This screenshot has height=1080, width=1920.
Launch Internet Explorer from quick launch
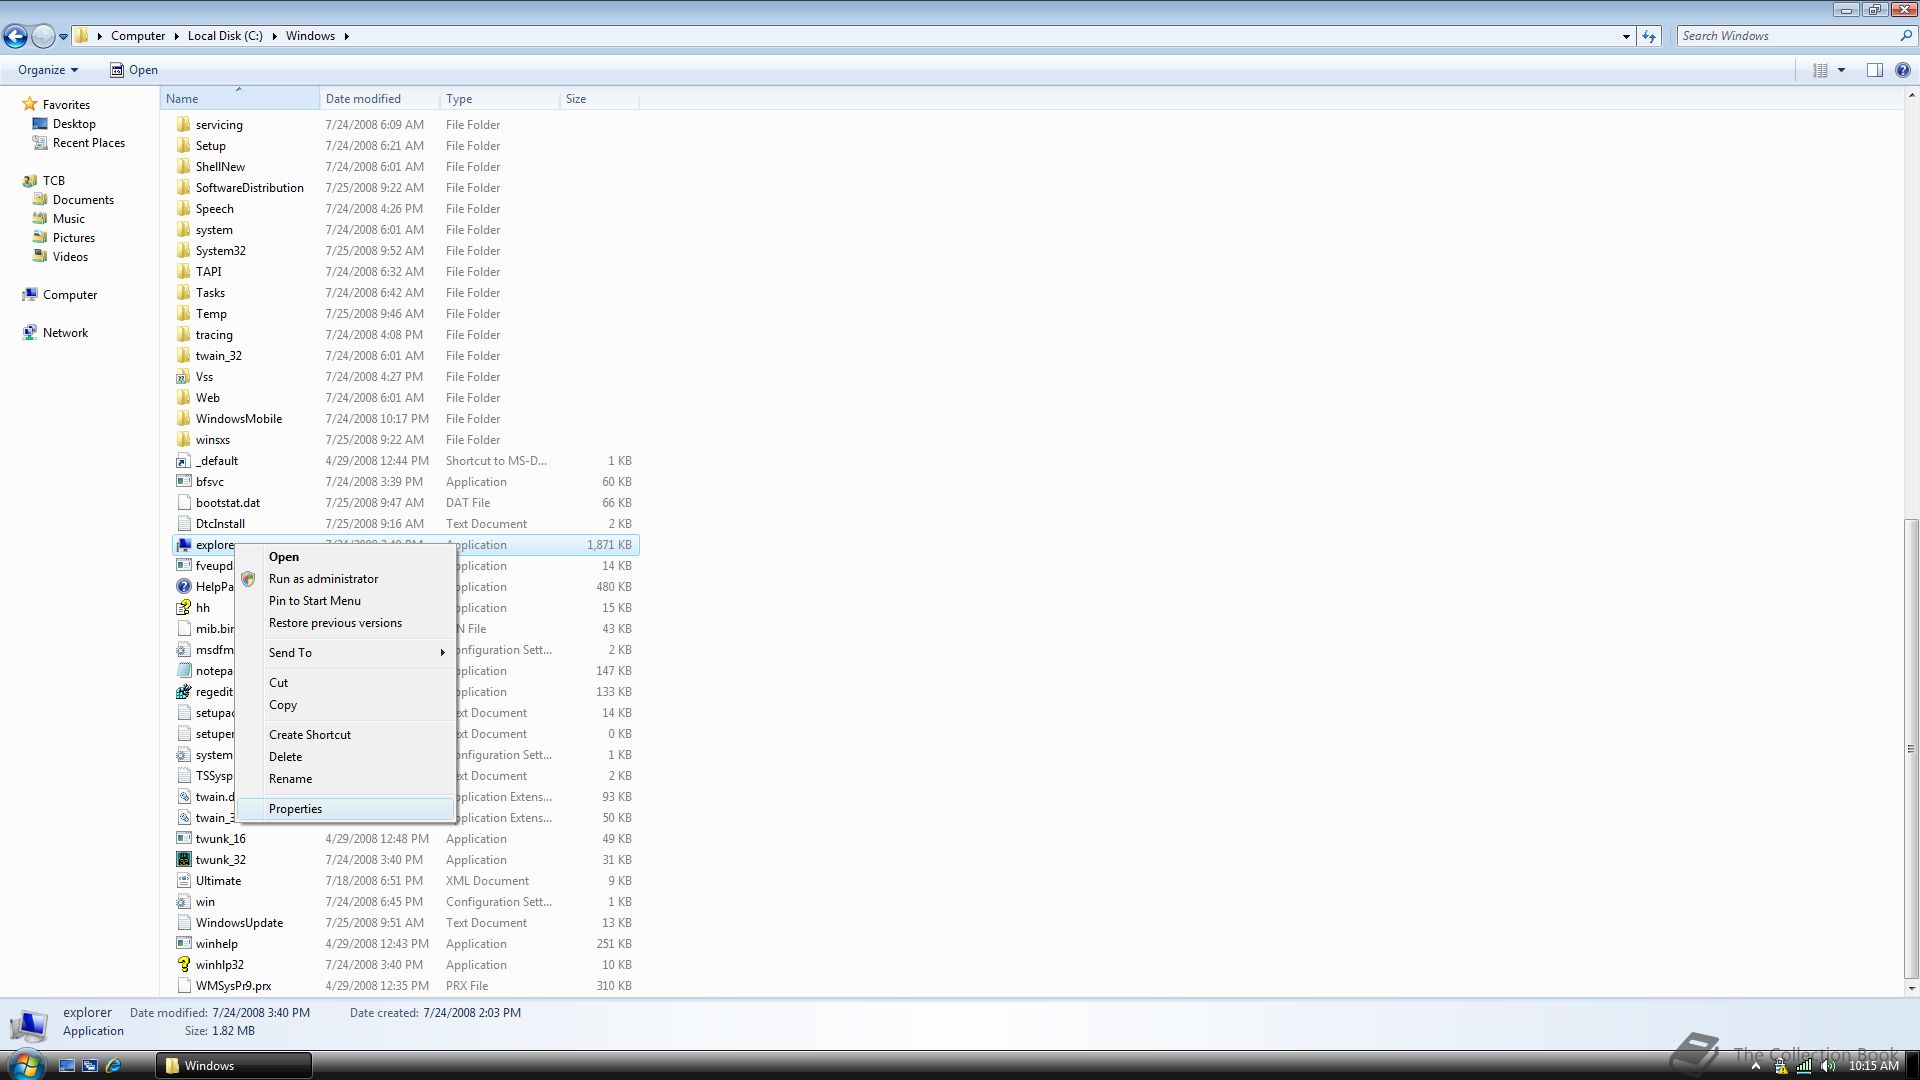113,1066
